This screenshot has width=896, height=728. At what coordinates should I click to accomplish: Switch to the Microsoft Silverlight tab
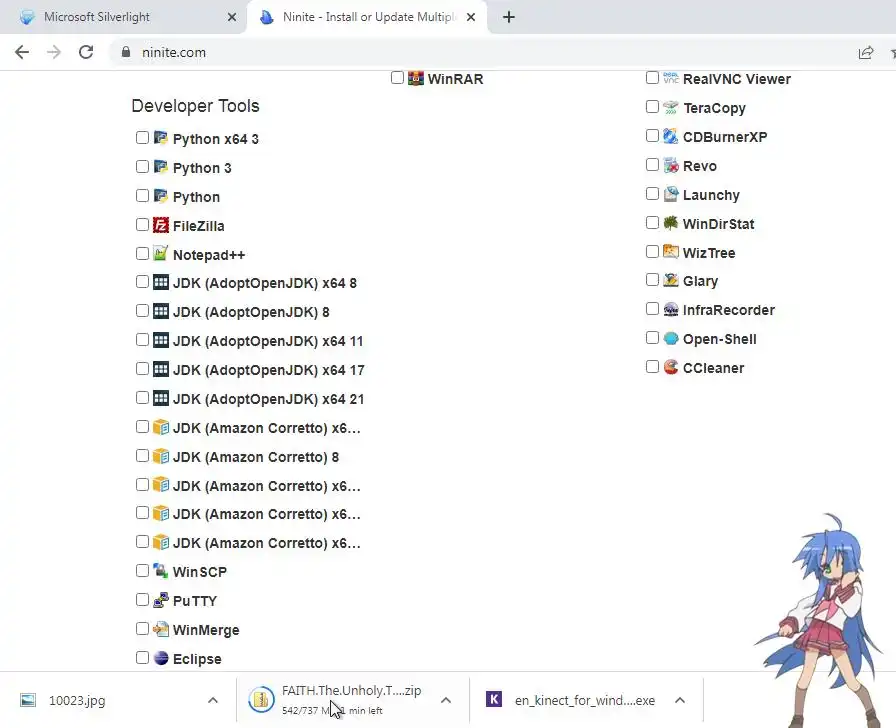122,17
